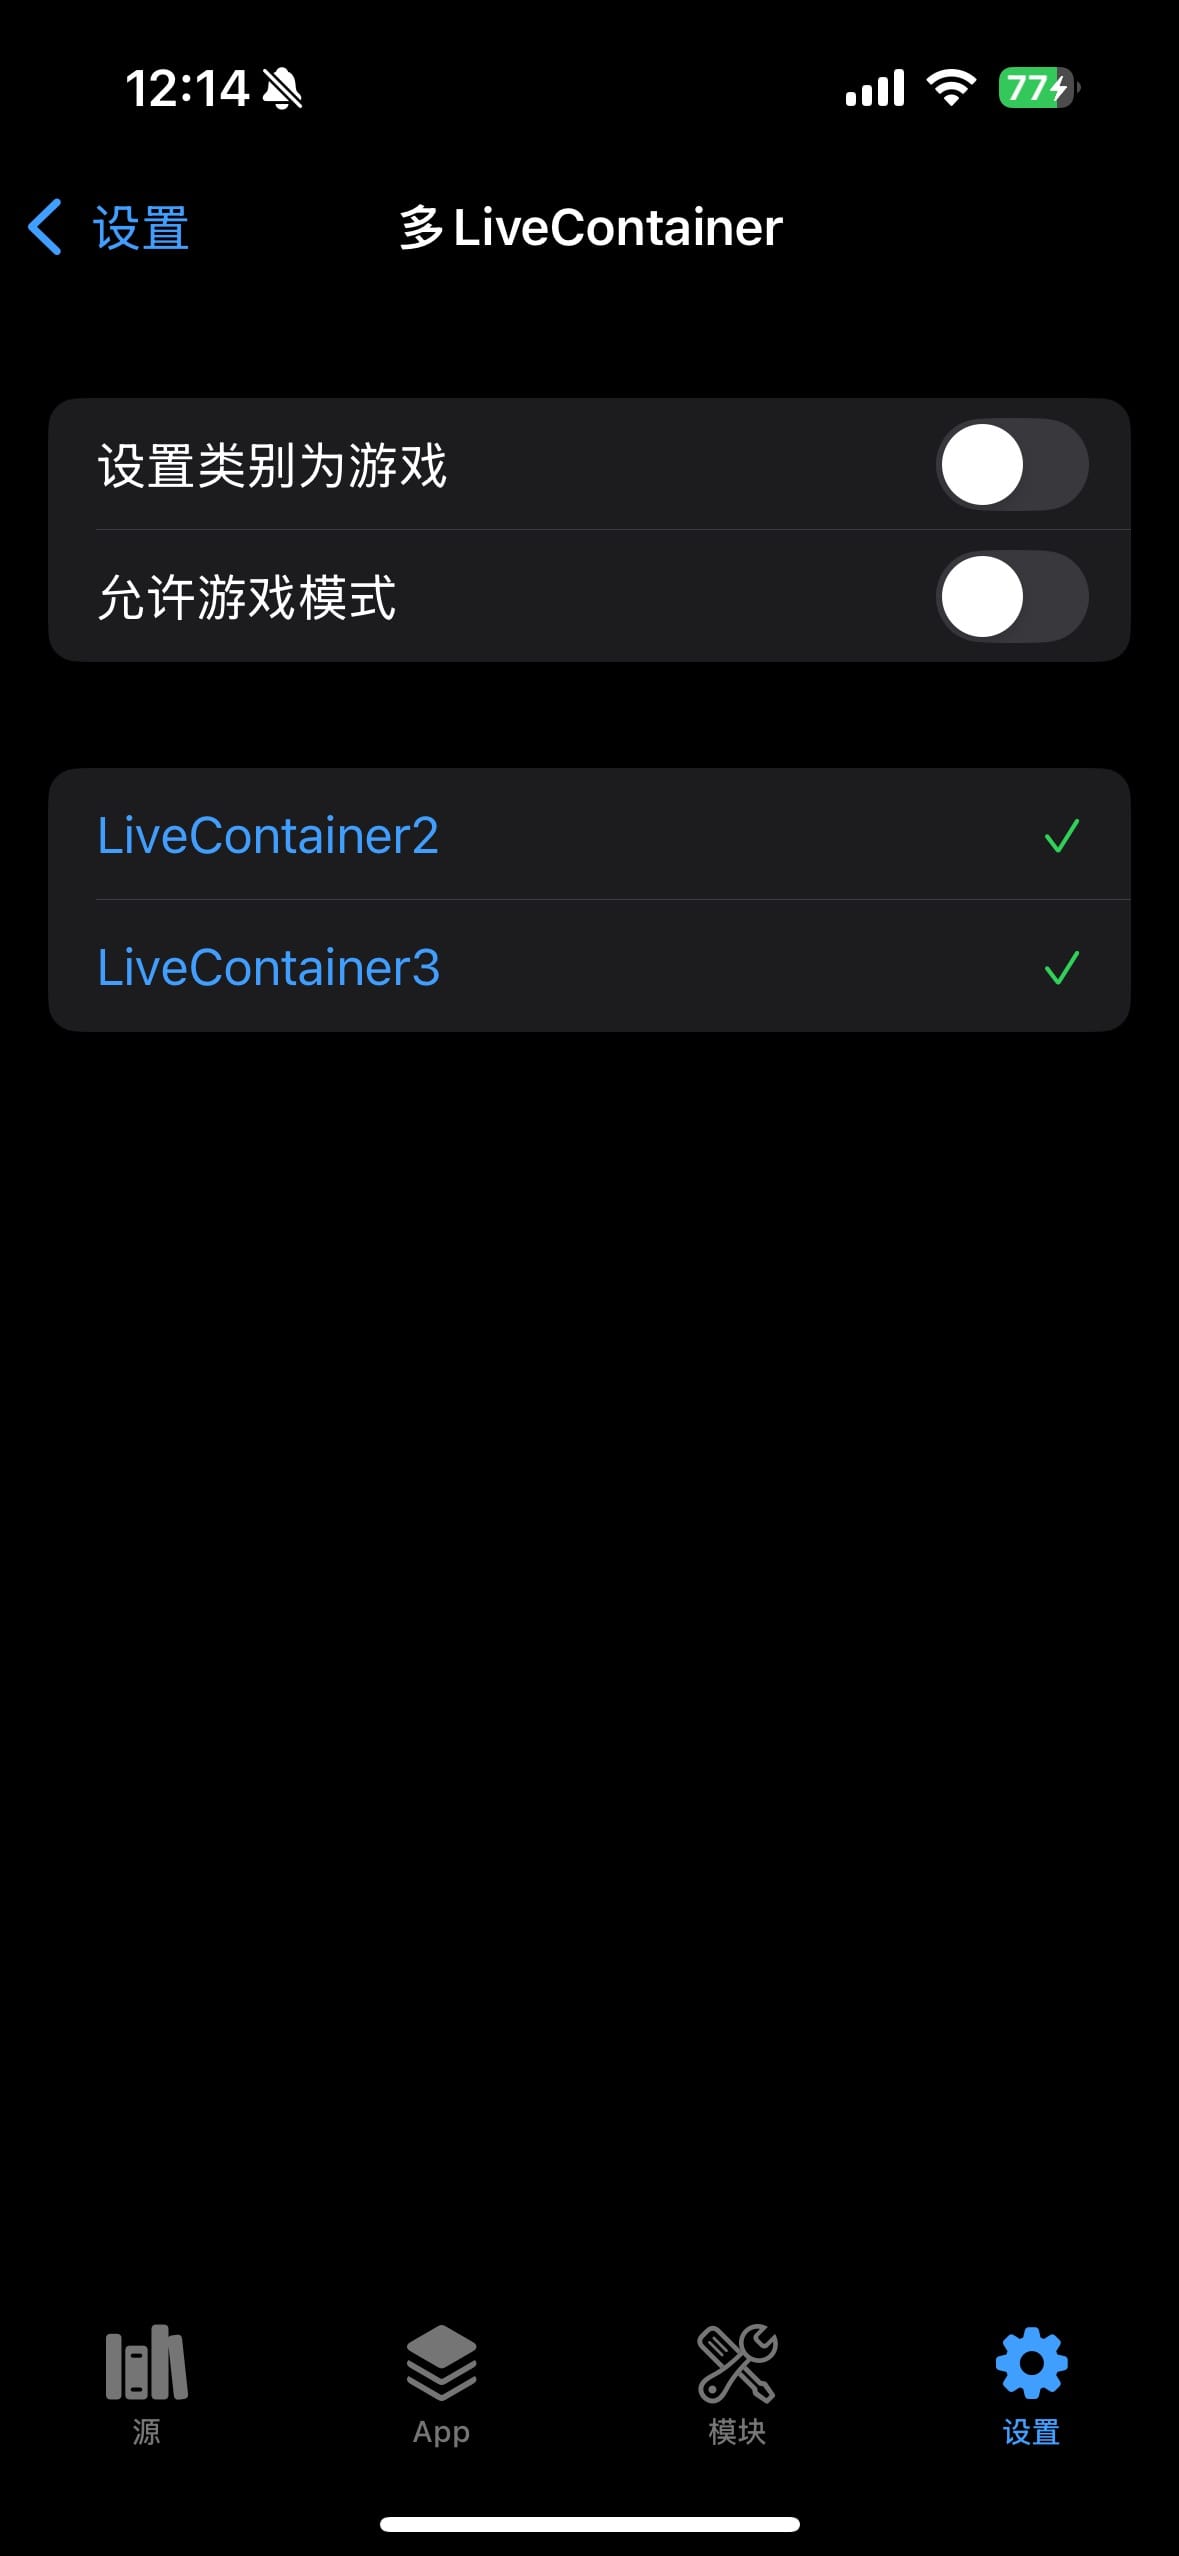
Task: Tap the 源 tab label
Action: tap(146, 2432)
